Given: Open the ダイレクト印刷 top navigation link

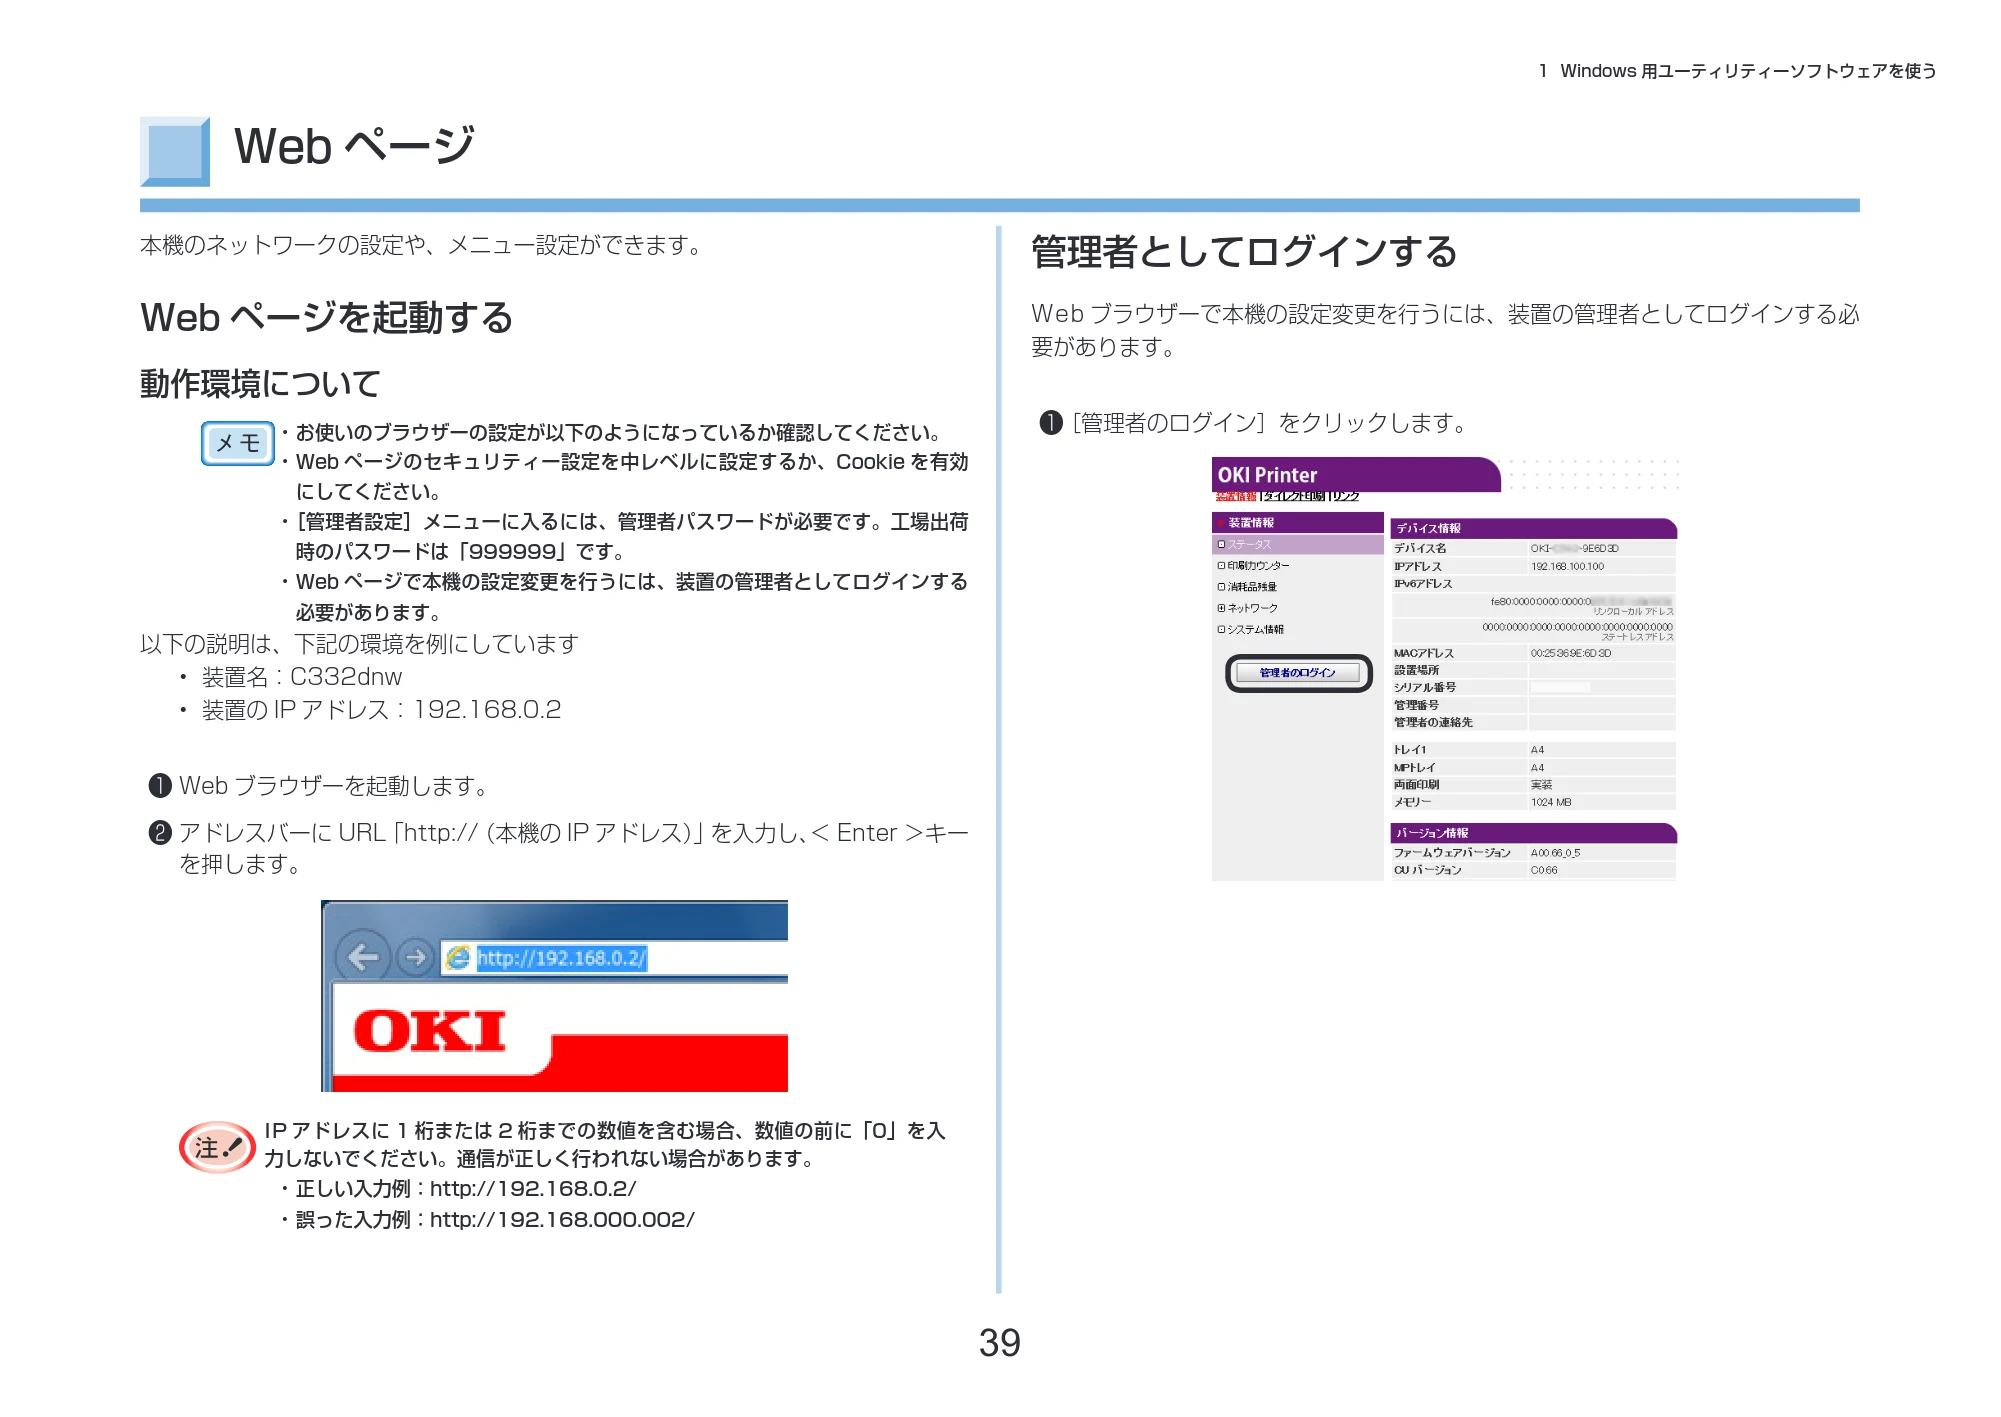Looking at the screenshot, I should pos(1293,496).
